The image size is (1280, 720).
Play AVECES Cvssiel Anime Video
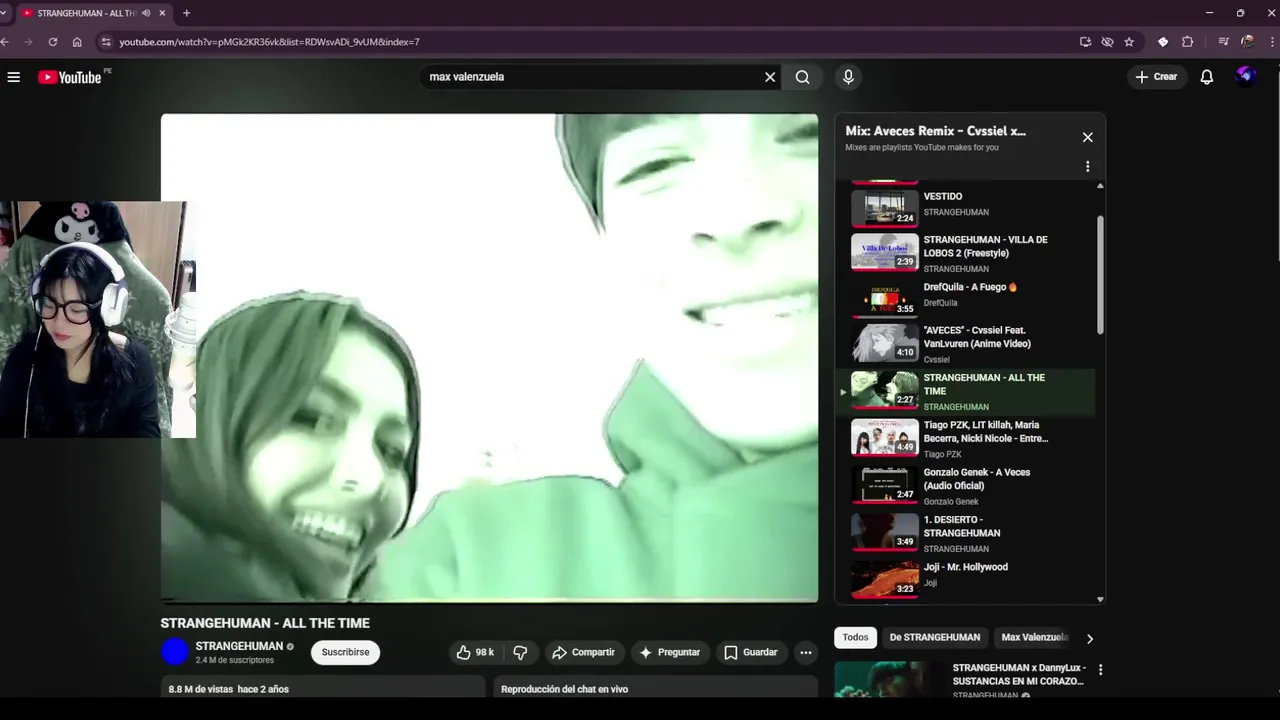965,344
